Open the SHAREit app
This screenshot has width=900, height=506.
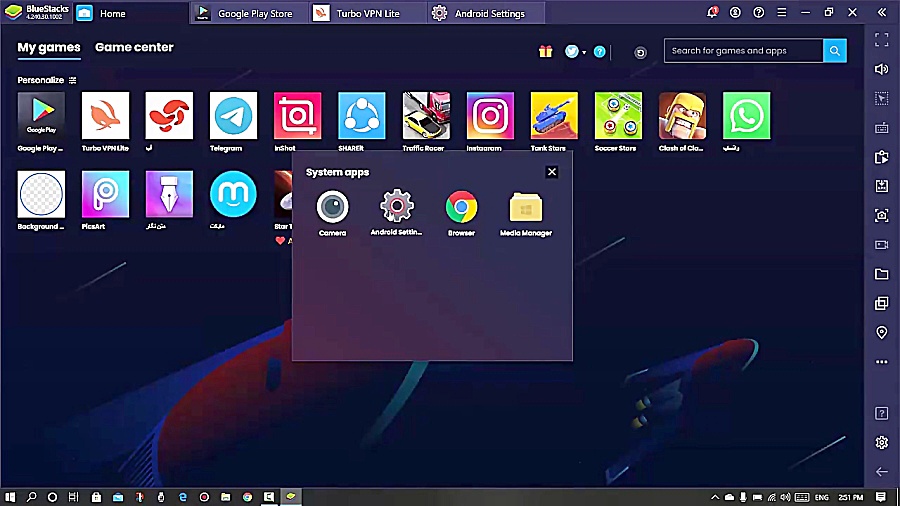point(362,115)
